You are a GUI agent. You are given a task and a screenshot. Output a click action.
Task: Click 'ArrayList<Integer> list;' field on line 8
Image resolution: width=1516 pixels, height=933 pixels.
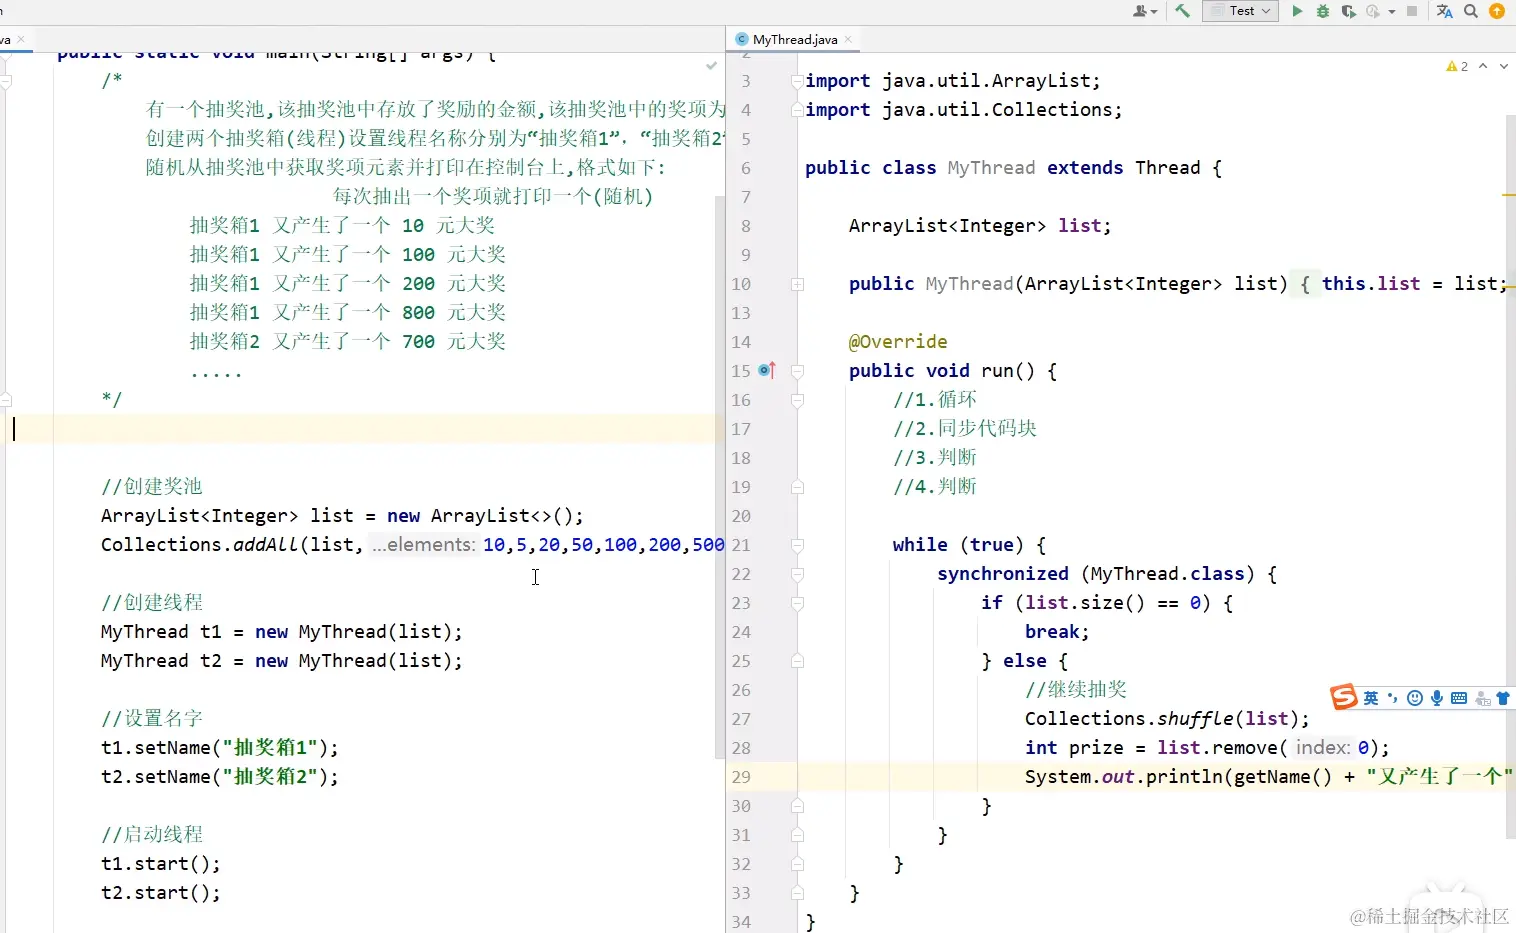pyautogui.click(x=980, y=226)
